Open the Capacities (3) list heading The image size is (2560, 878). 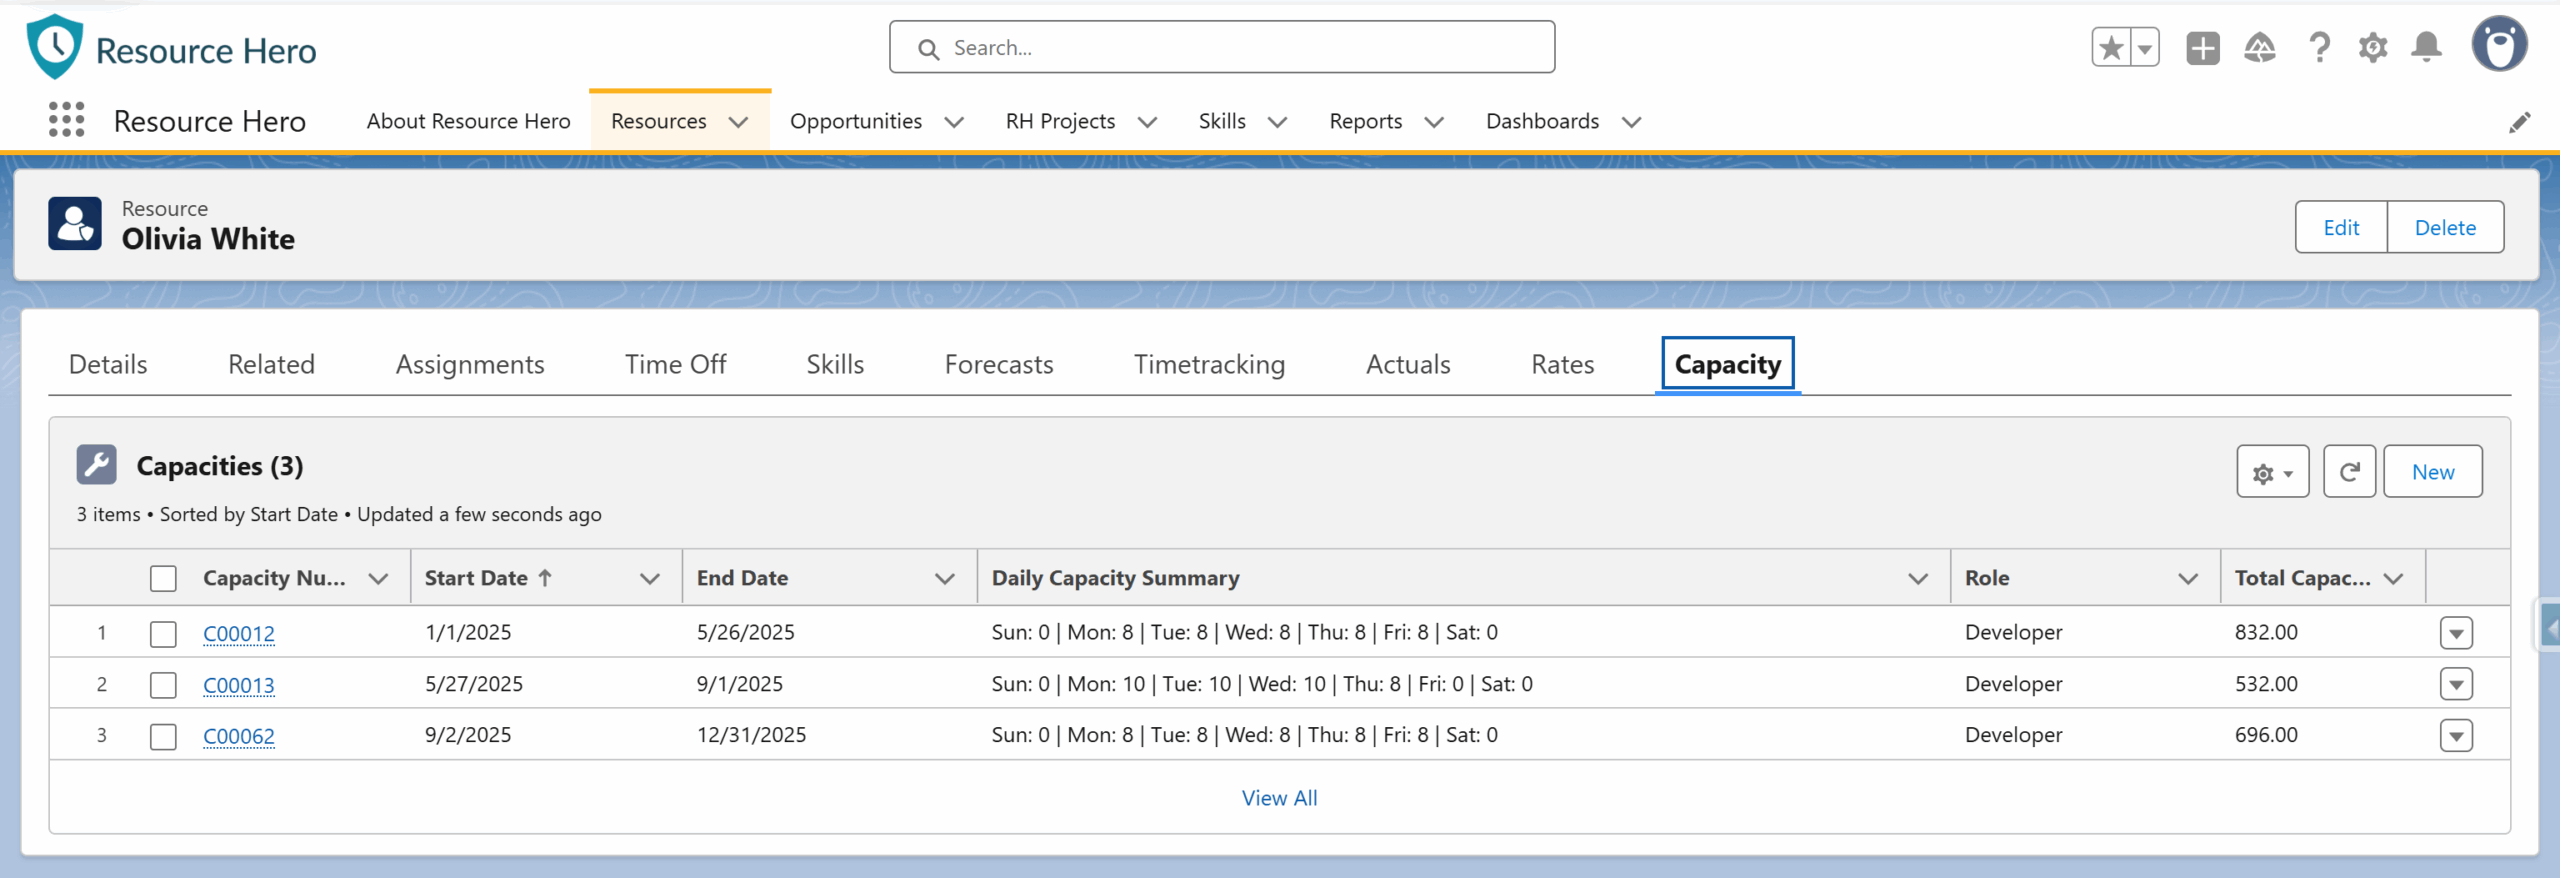pyautogui.click(x=220, y=466)
